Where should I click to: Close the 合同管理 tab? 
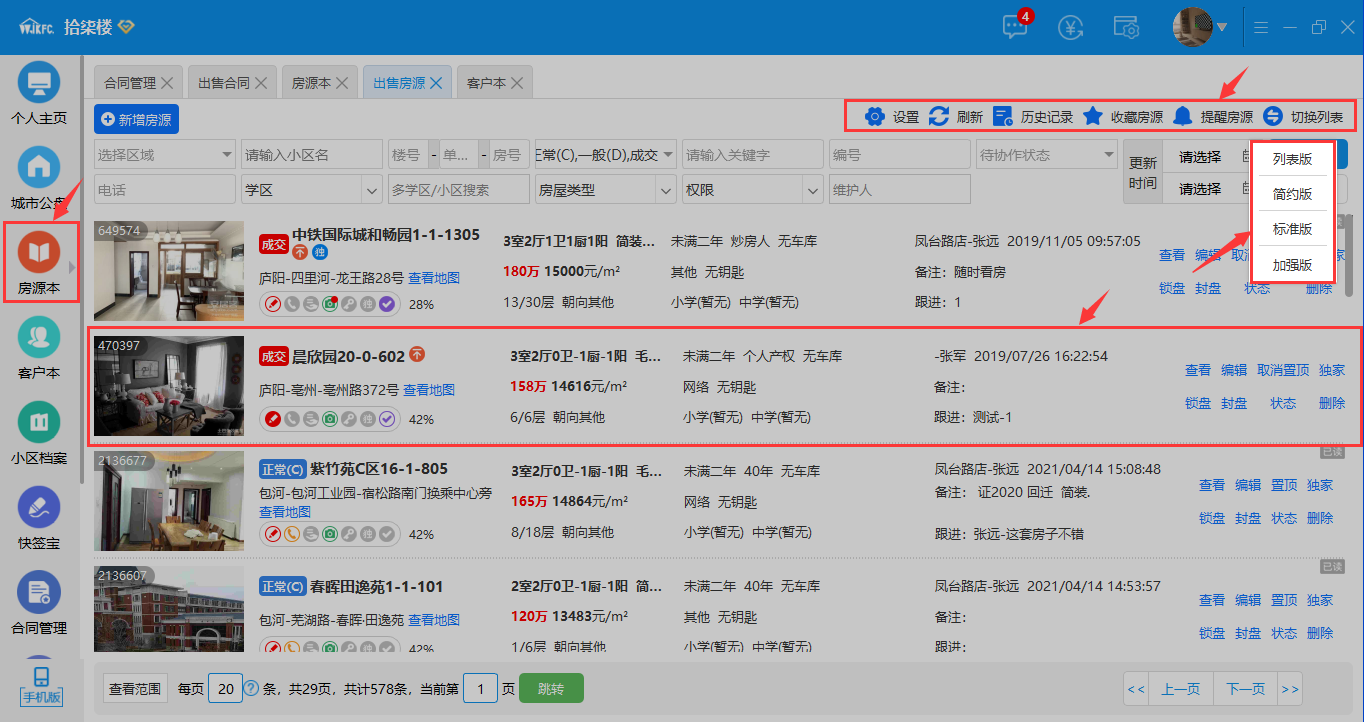coord(167,83)
